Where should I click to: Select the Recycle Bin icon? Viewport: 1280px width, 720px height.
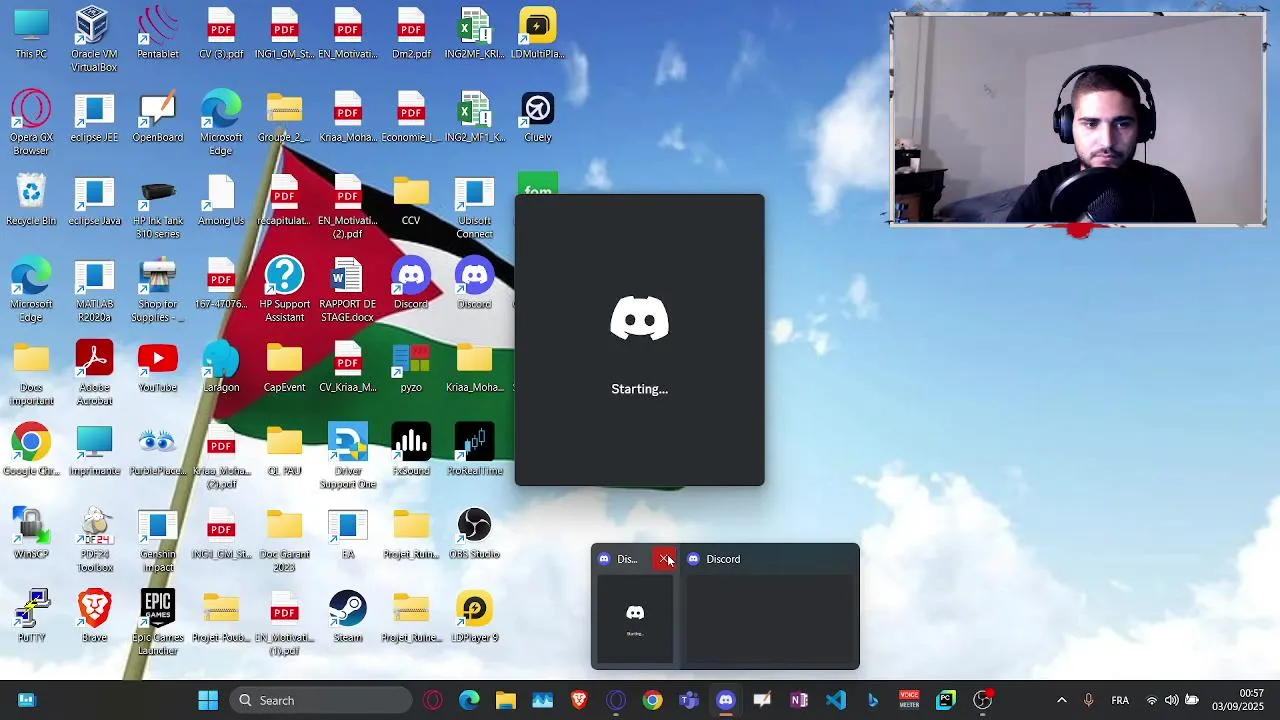(31, 200)
